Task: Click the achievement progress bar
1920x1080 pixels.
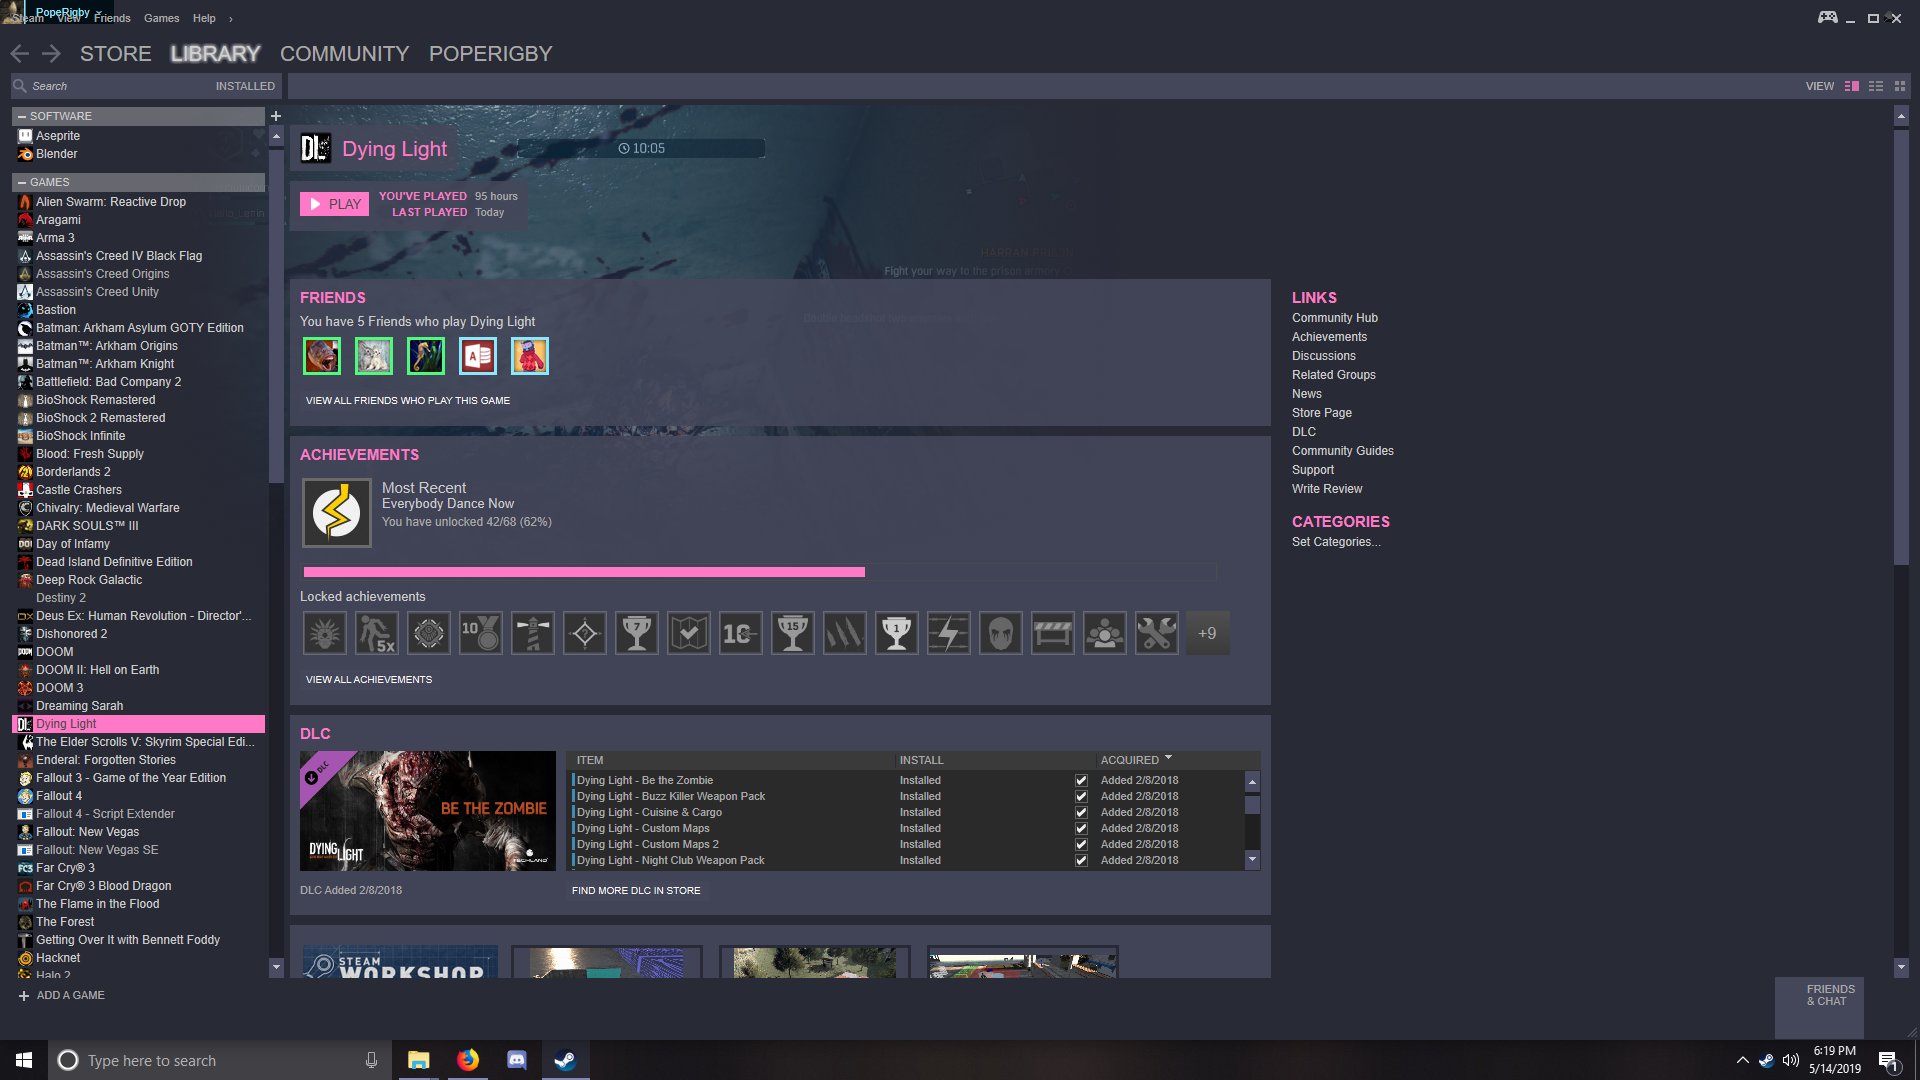Action: 760,571
